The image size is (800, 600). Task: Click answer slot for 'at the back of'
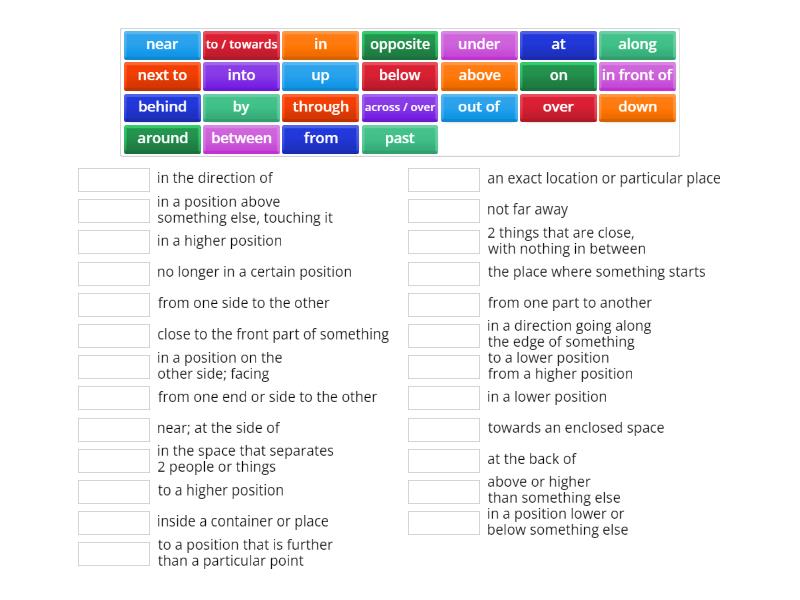point(444,460)
